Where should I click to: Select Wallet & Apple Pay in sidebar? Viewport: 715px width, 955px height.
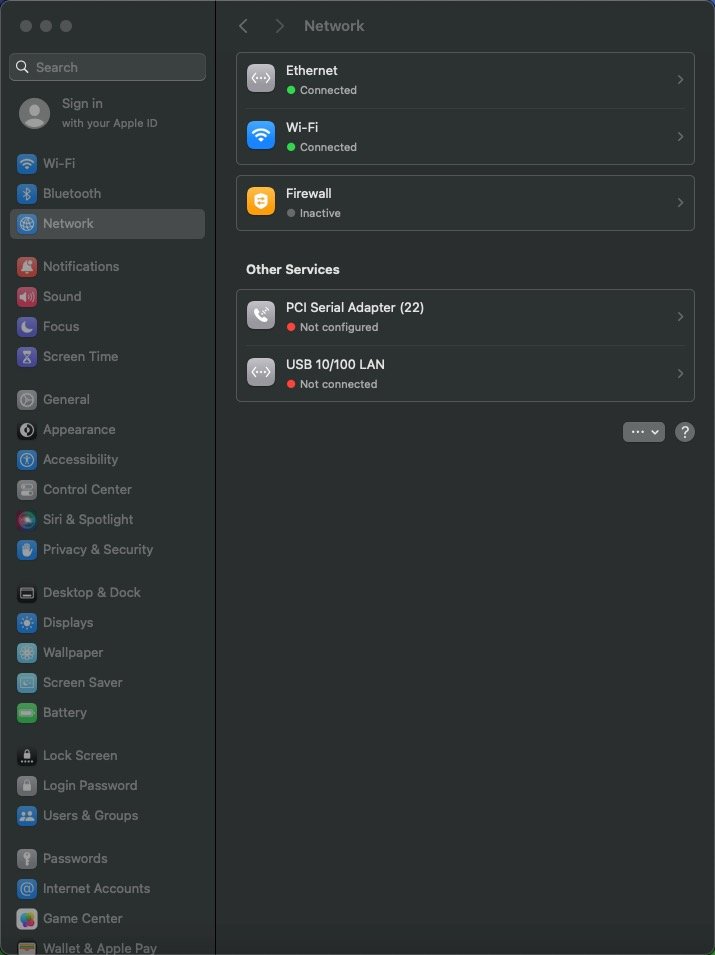pyautogui.click(x=100, y=948)
